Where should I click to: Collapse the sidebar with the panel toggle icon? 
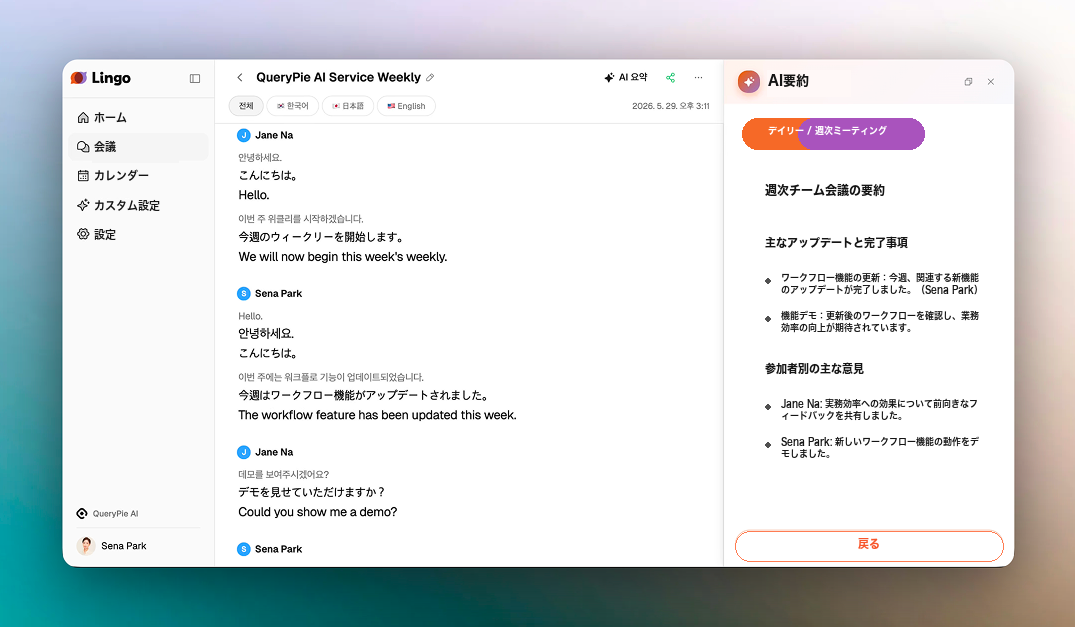[195, 78]
